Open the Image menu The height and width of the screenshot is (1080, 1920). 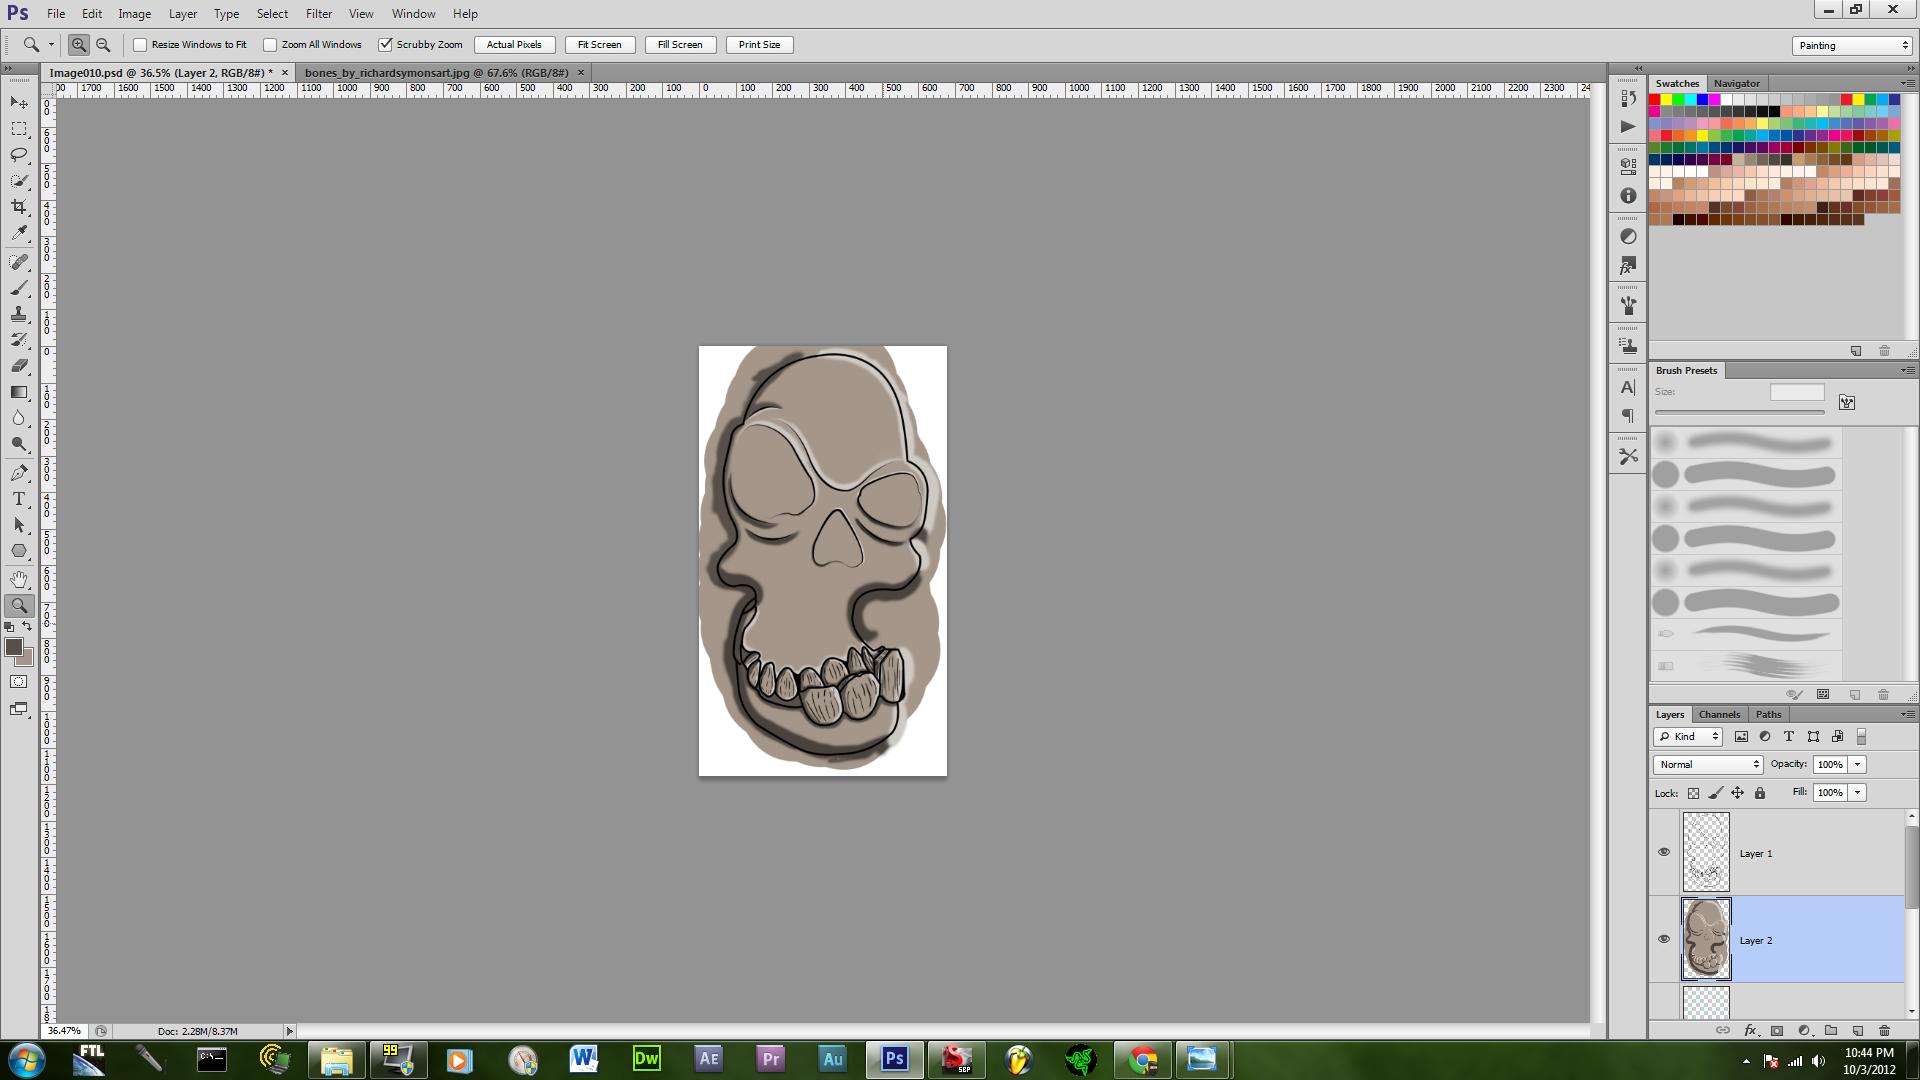tap(135, 14)
